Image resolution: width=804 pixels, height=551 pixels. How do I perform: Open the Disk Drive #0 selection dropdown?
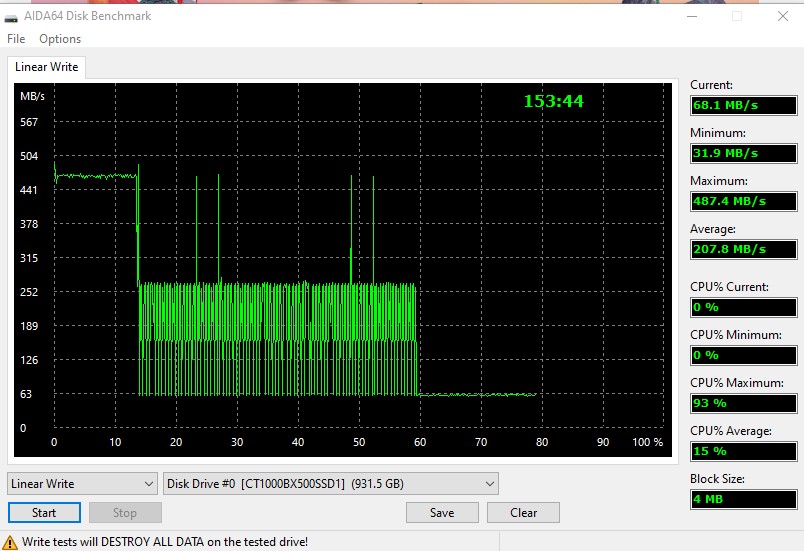pos(330,484)
